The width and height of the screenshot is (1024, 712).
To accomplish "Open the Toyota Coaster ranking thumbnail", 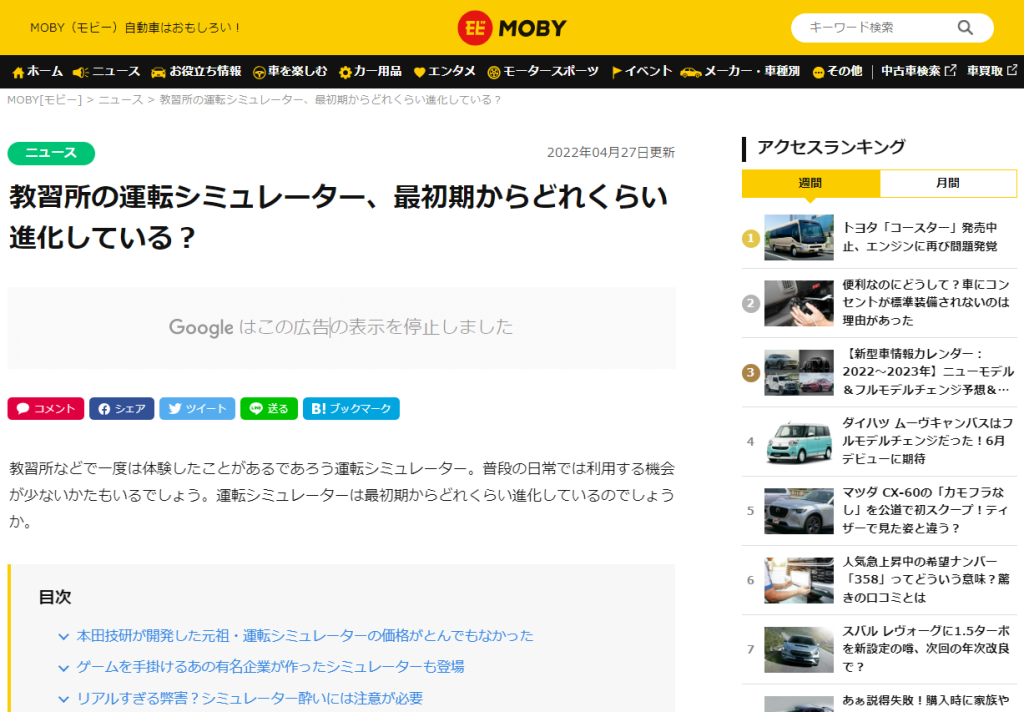I will tap(798, 237).
